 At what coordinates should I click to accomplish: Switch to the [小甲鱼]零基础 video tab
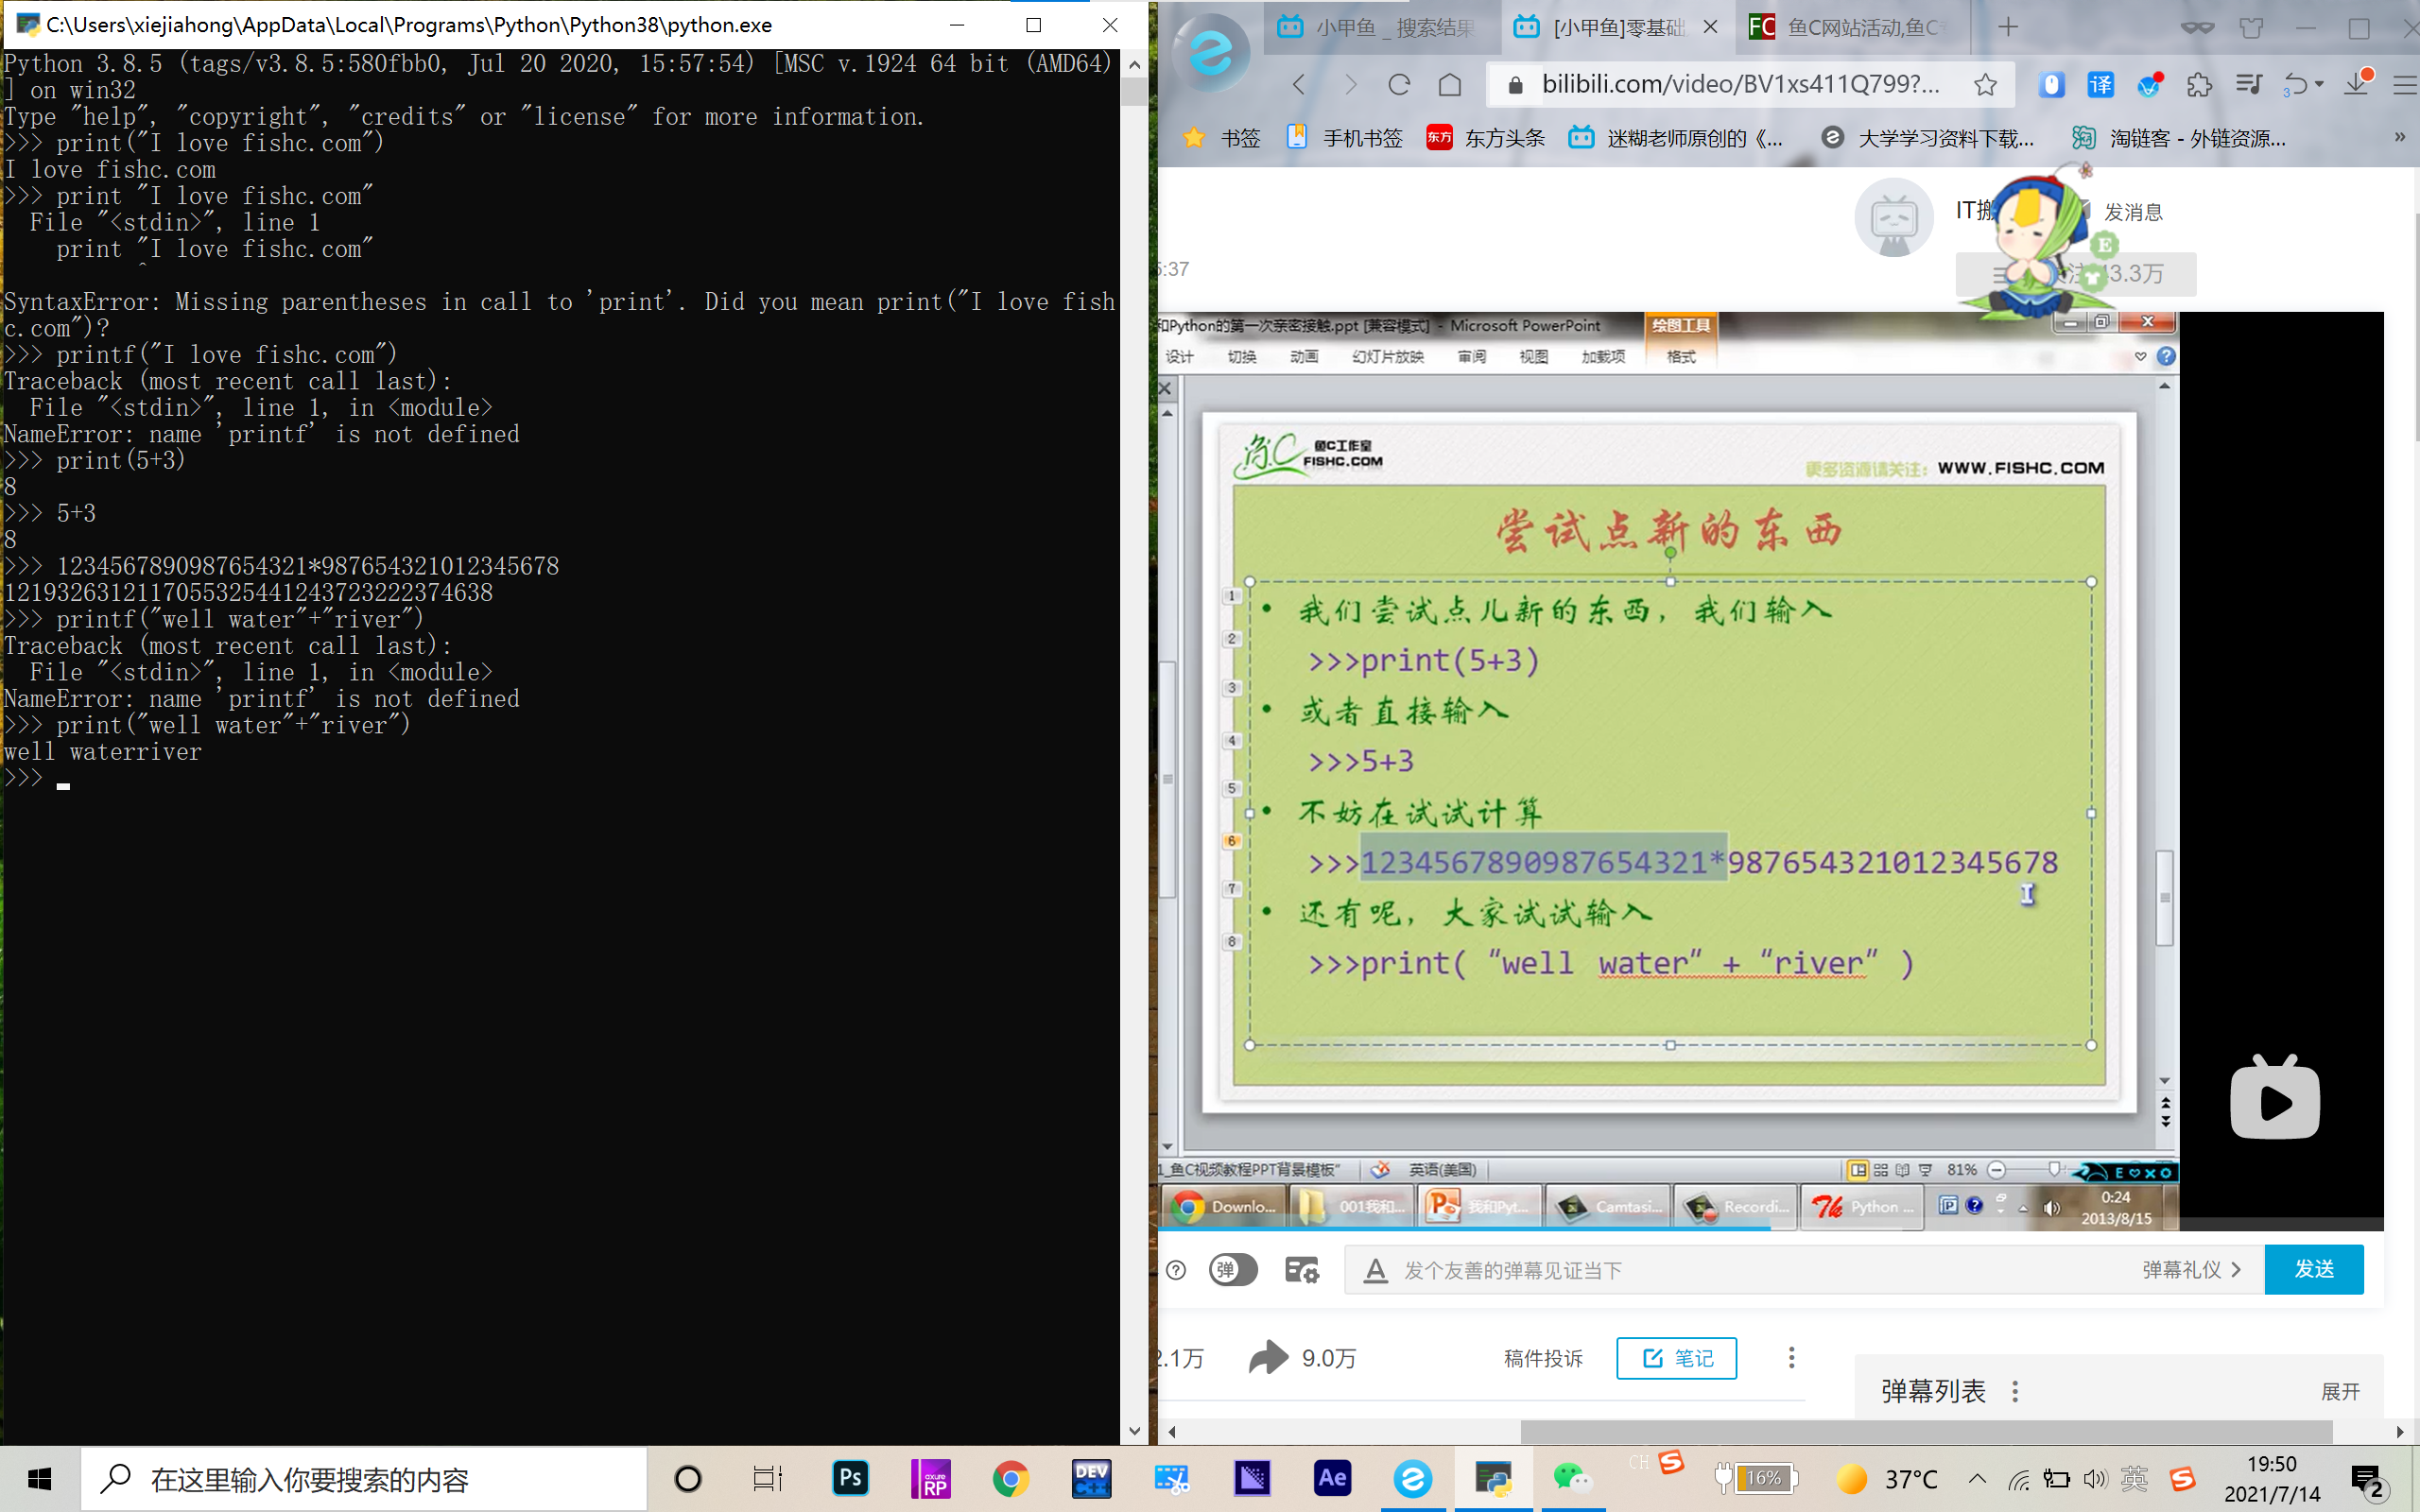click(x=1620, y=27)
